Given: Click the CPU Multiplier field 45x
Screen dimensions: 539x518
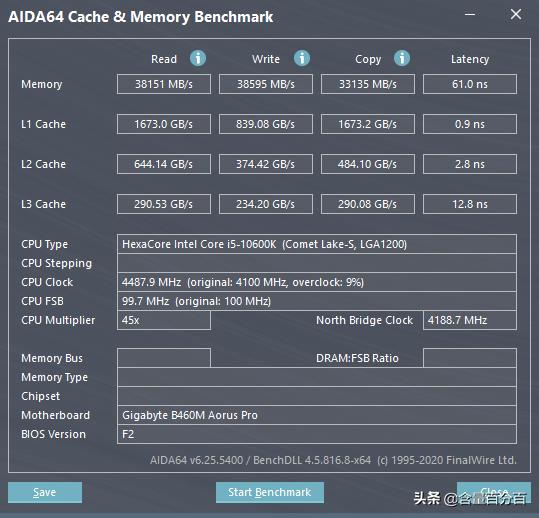Looking at the screenshot, I should [164, 320].
